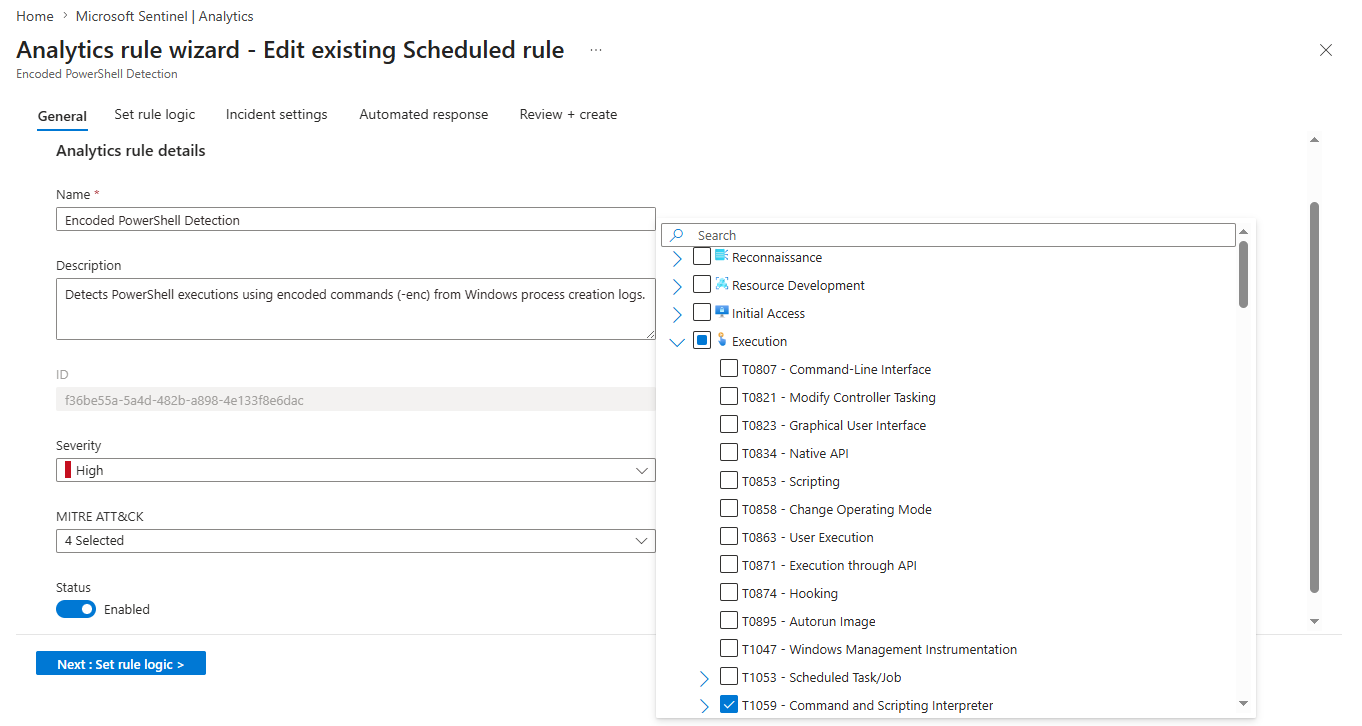1362x726 pixels.
Task: Check the Reconnaissance checkbox
Action: point(702,257)
